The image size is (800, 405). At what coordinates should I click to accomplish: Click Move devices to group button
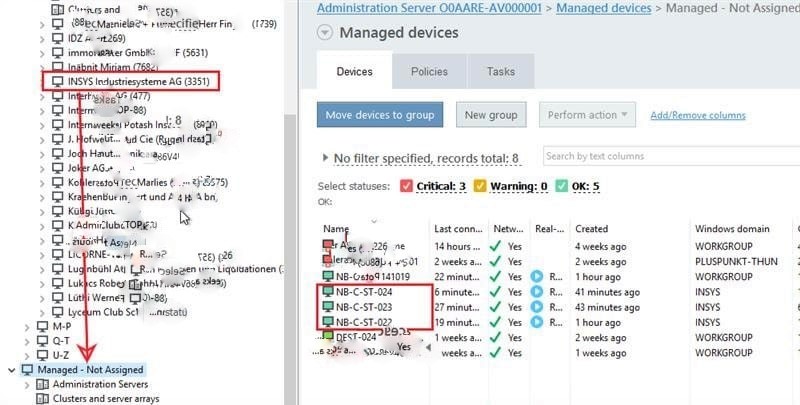(x=380, y=115)
